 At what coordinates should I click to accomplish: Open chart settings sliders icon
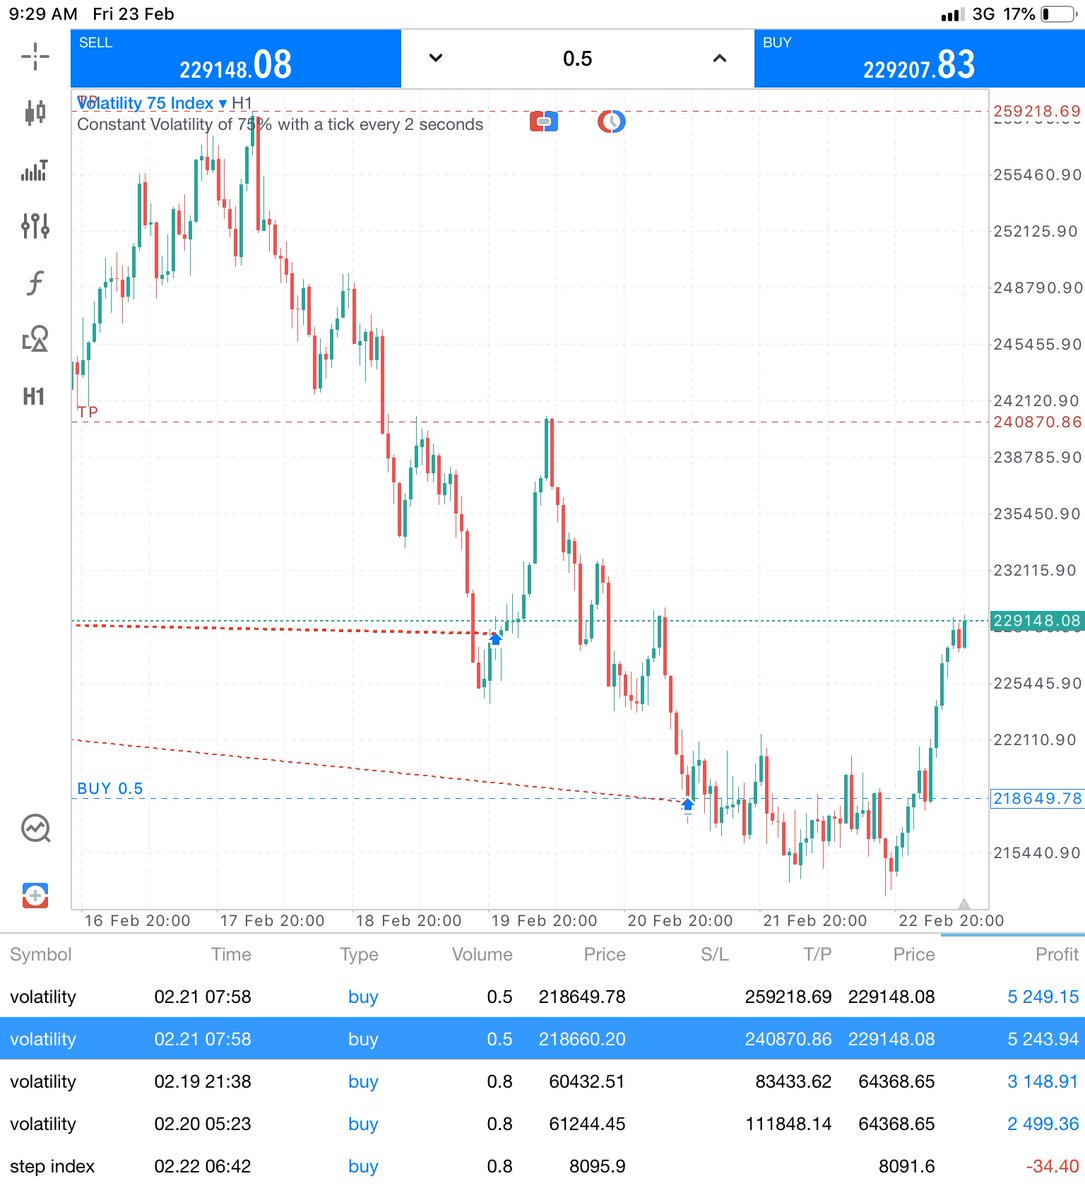pos(35,226)
